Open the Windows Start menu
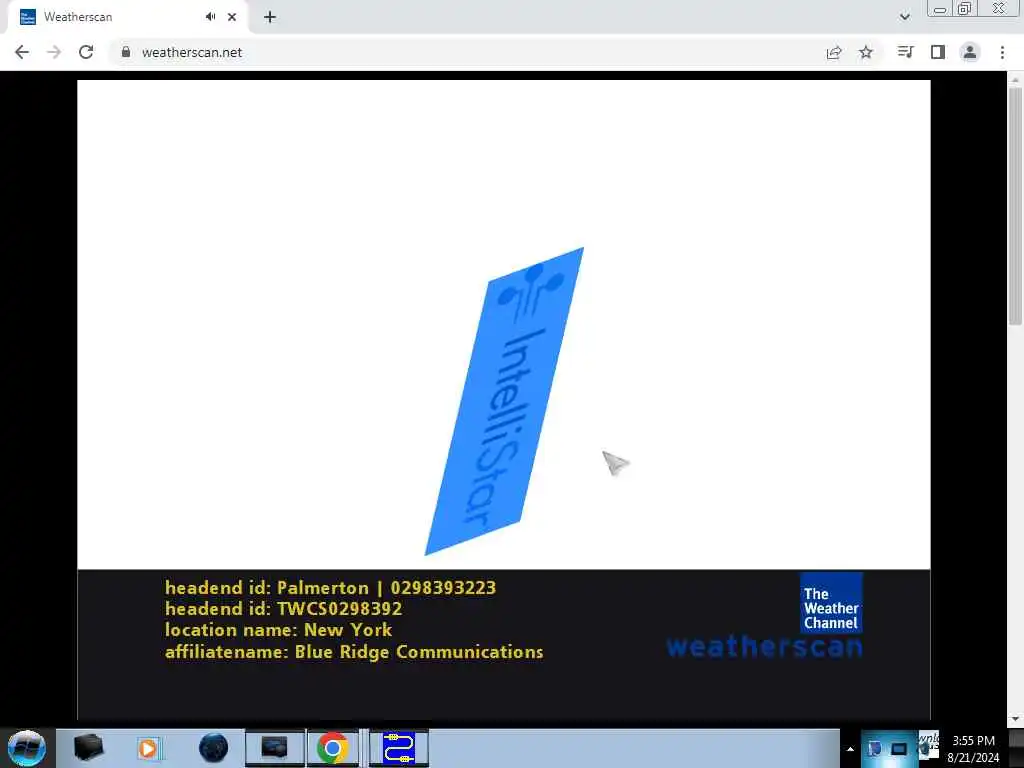The width and height of the screenshot is (1024, 768). pyautogui.click(x=27, y=748)
